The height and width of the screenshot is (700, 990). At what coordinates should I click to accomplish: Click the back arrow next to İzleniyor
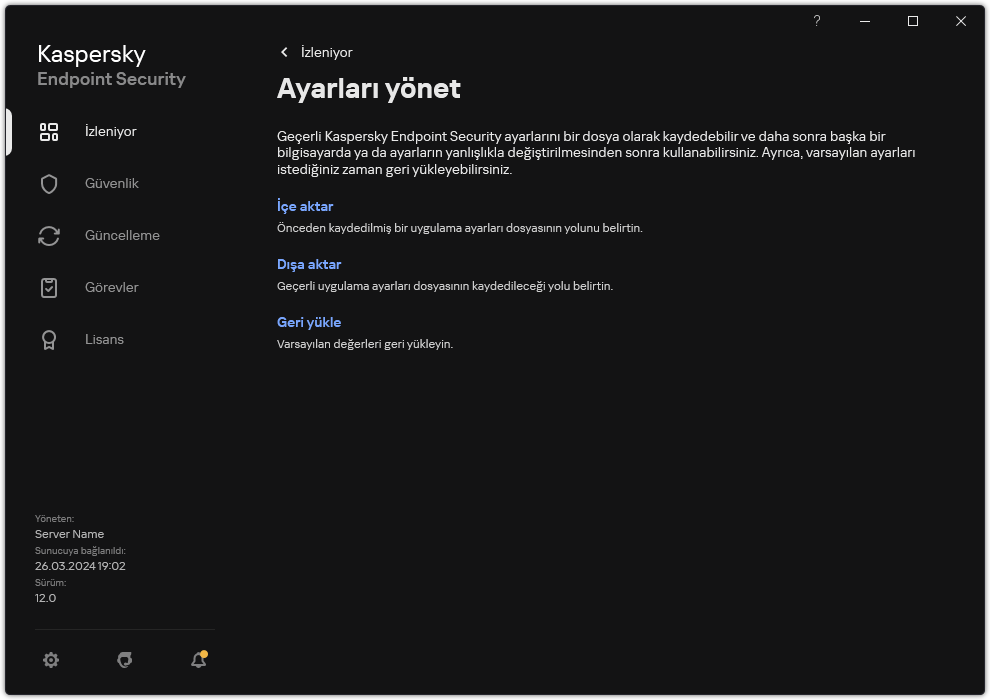[285, 52]
